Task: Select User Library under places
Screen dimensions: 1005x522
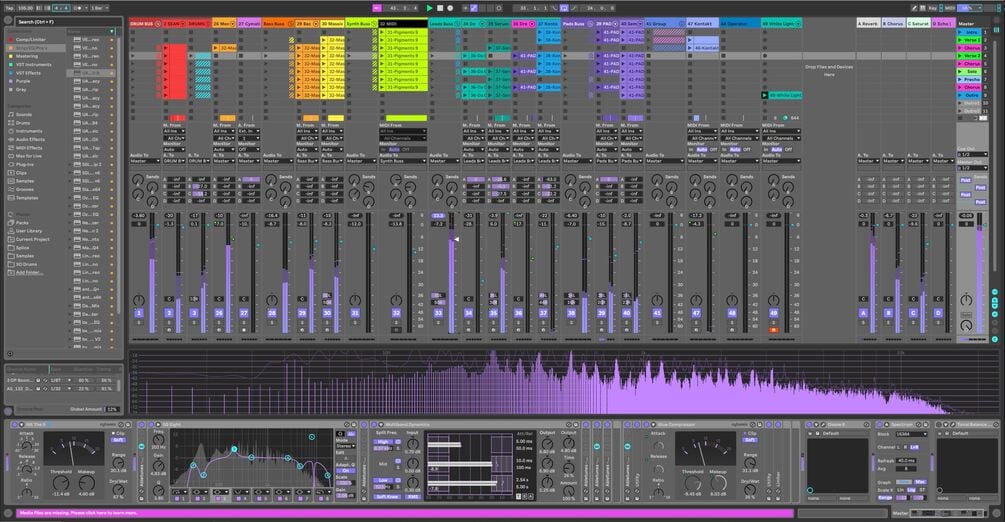Action: pos(29,231)
